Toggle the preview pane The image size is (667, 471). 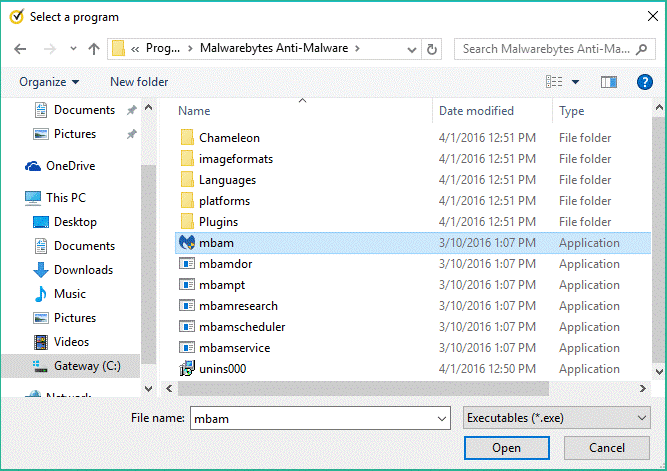609,82
